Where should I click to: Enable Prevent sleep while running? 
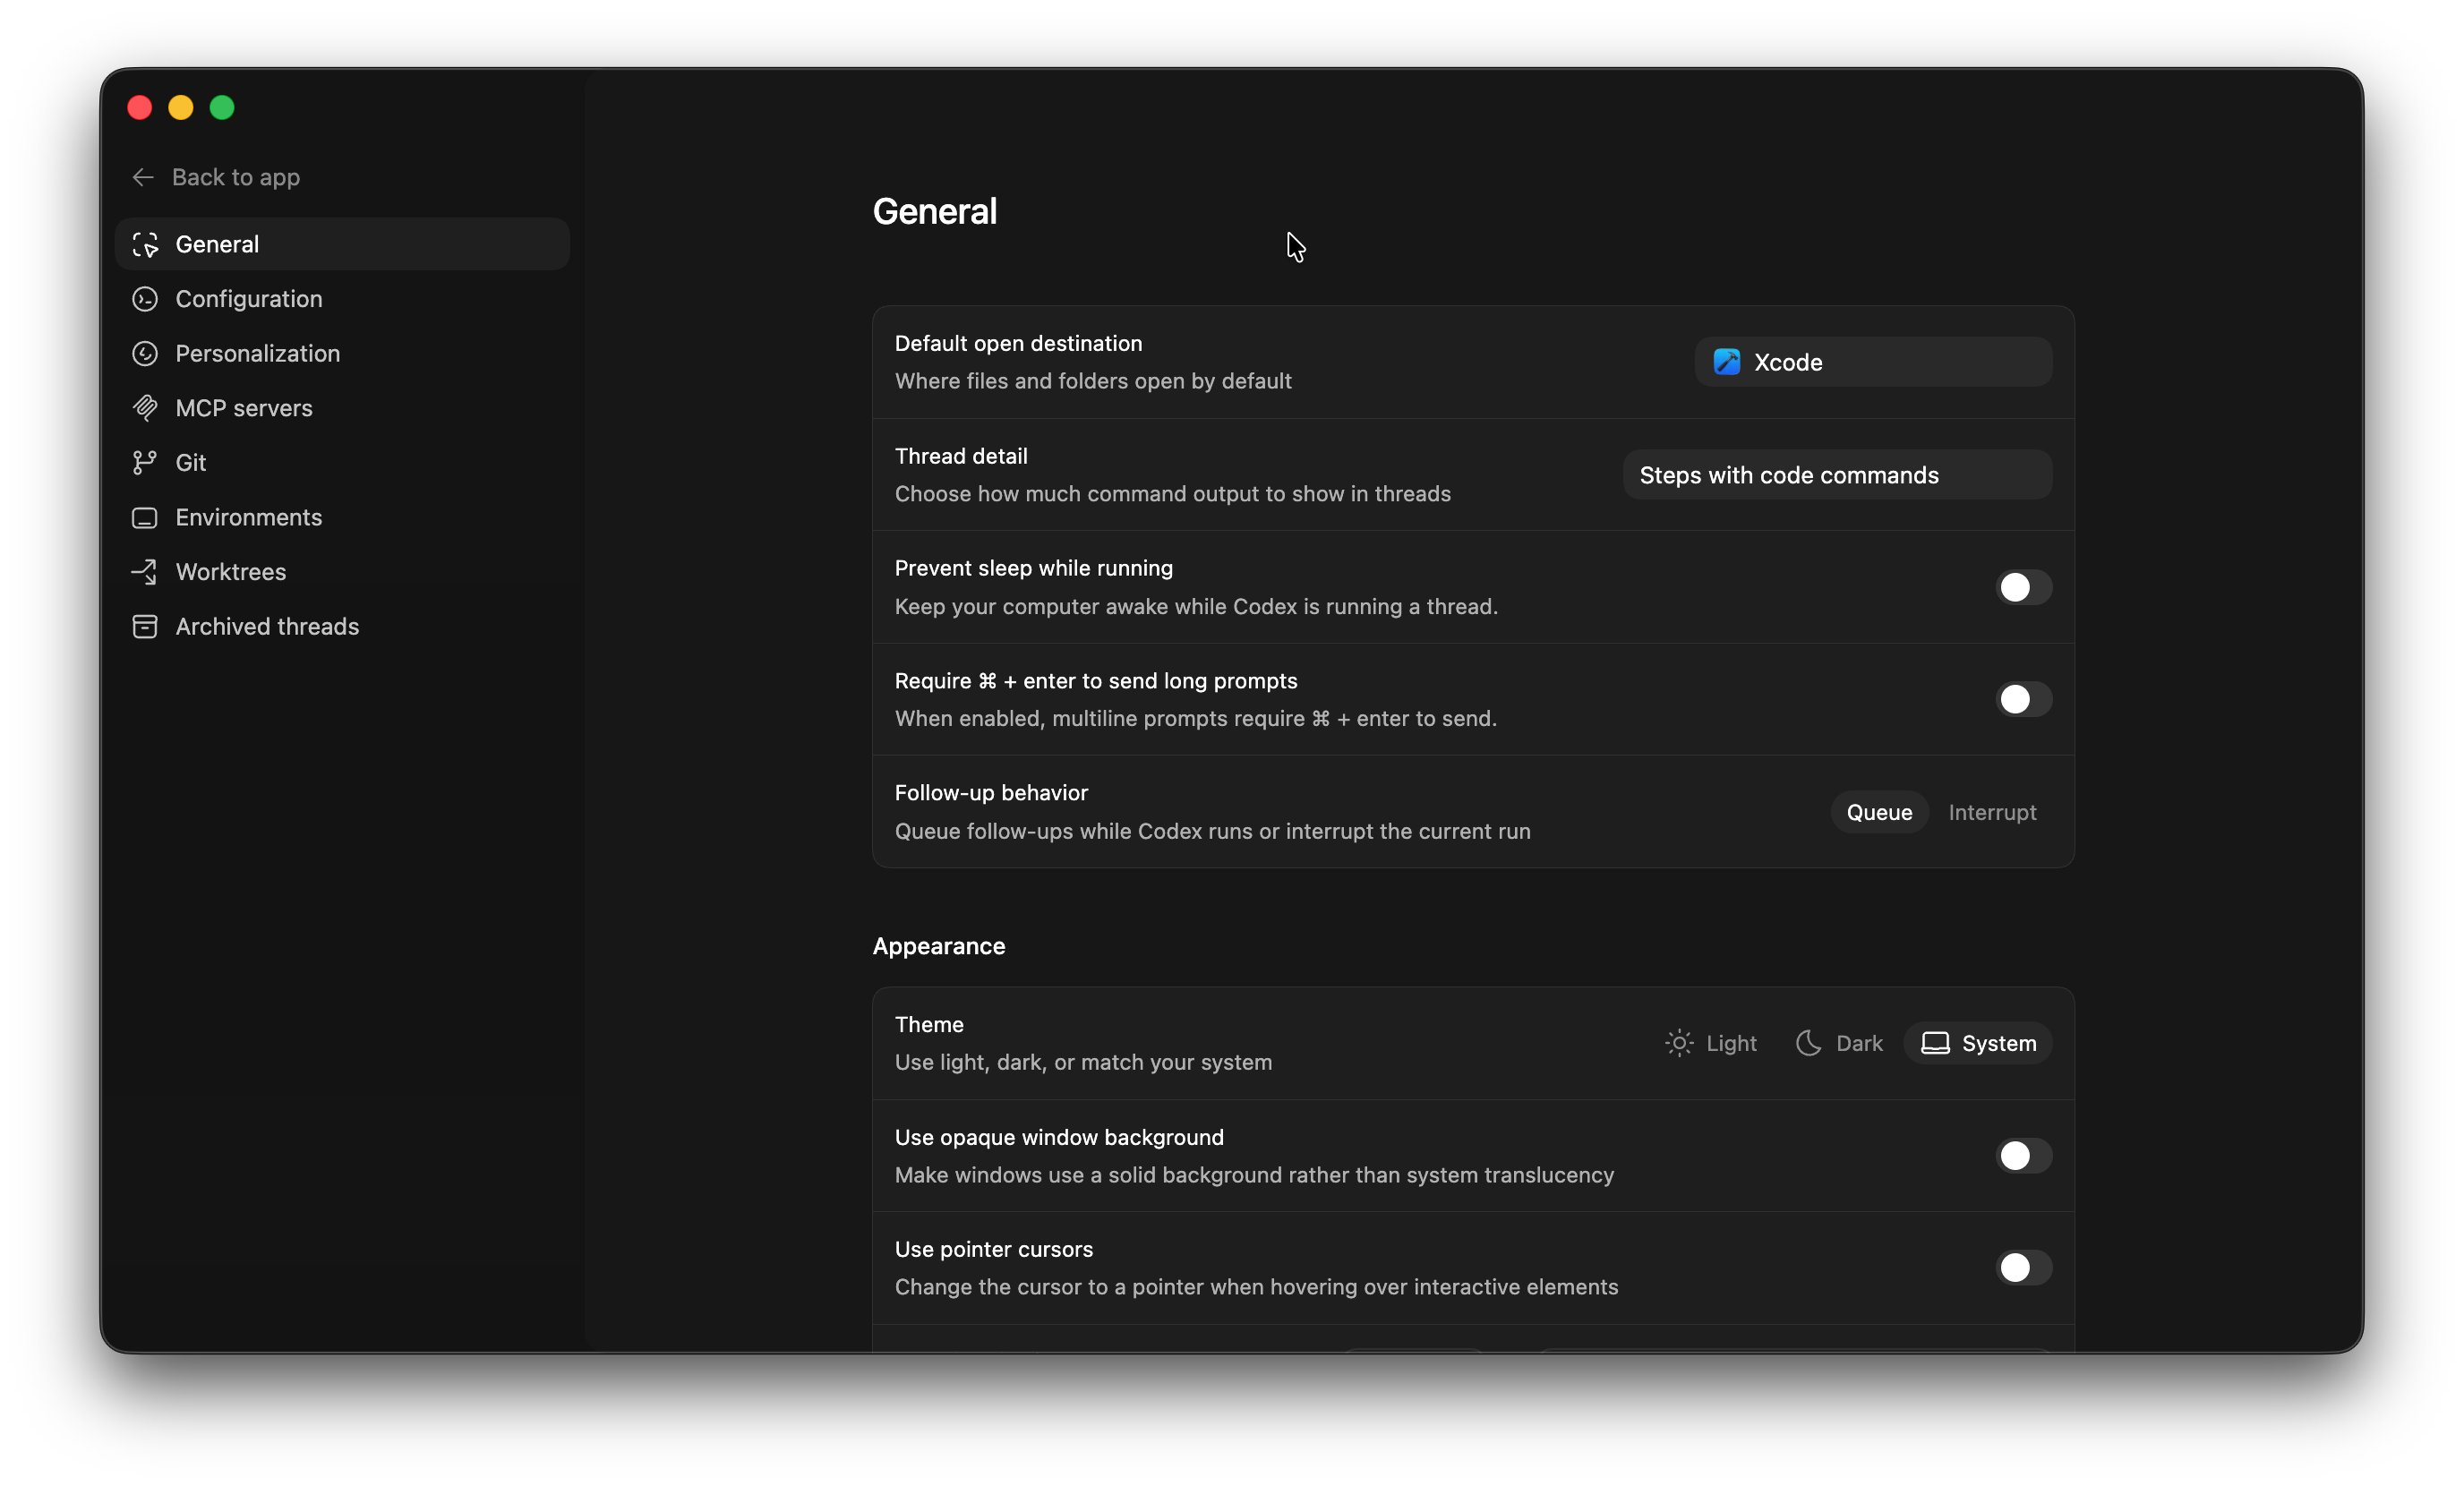(2023, 587)
